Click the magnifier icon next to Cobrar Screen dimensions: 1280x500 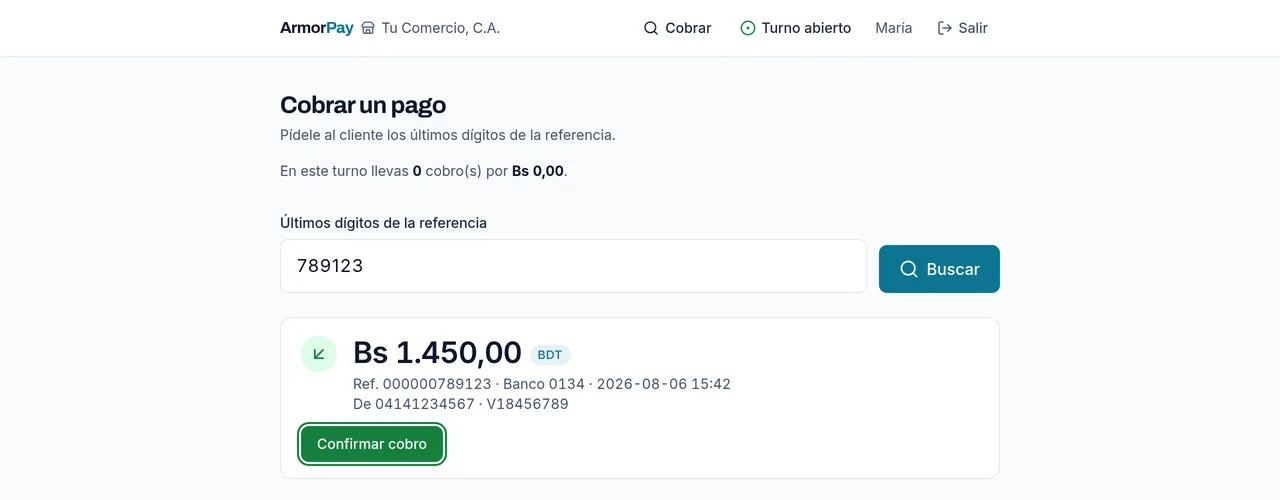651,28
